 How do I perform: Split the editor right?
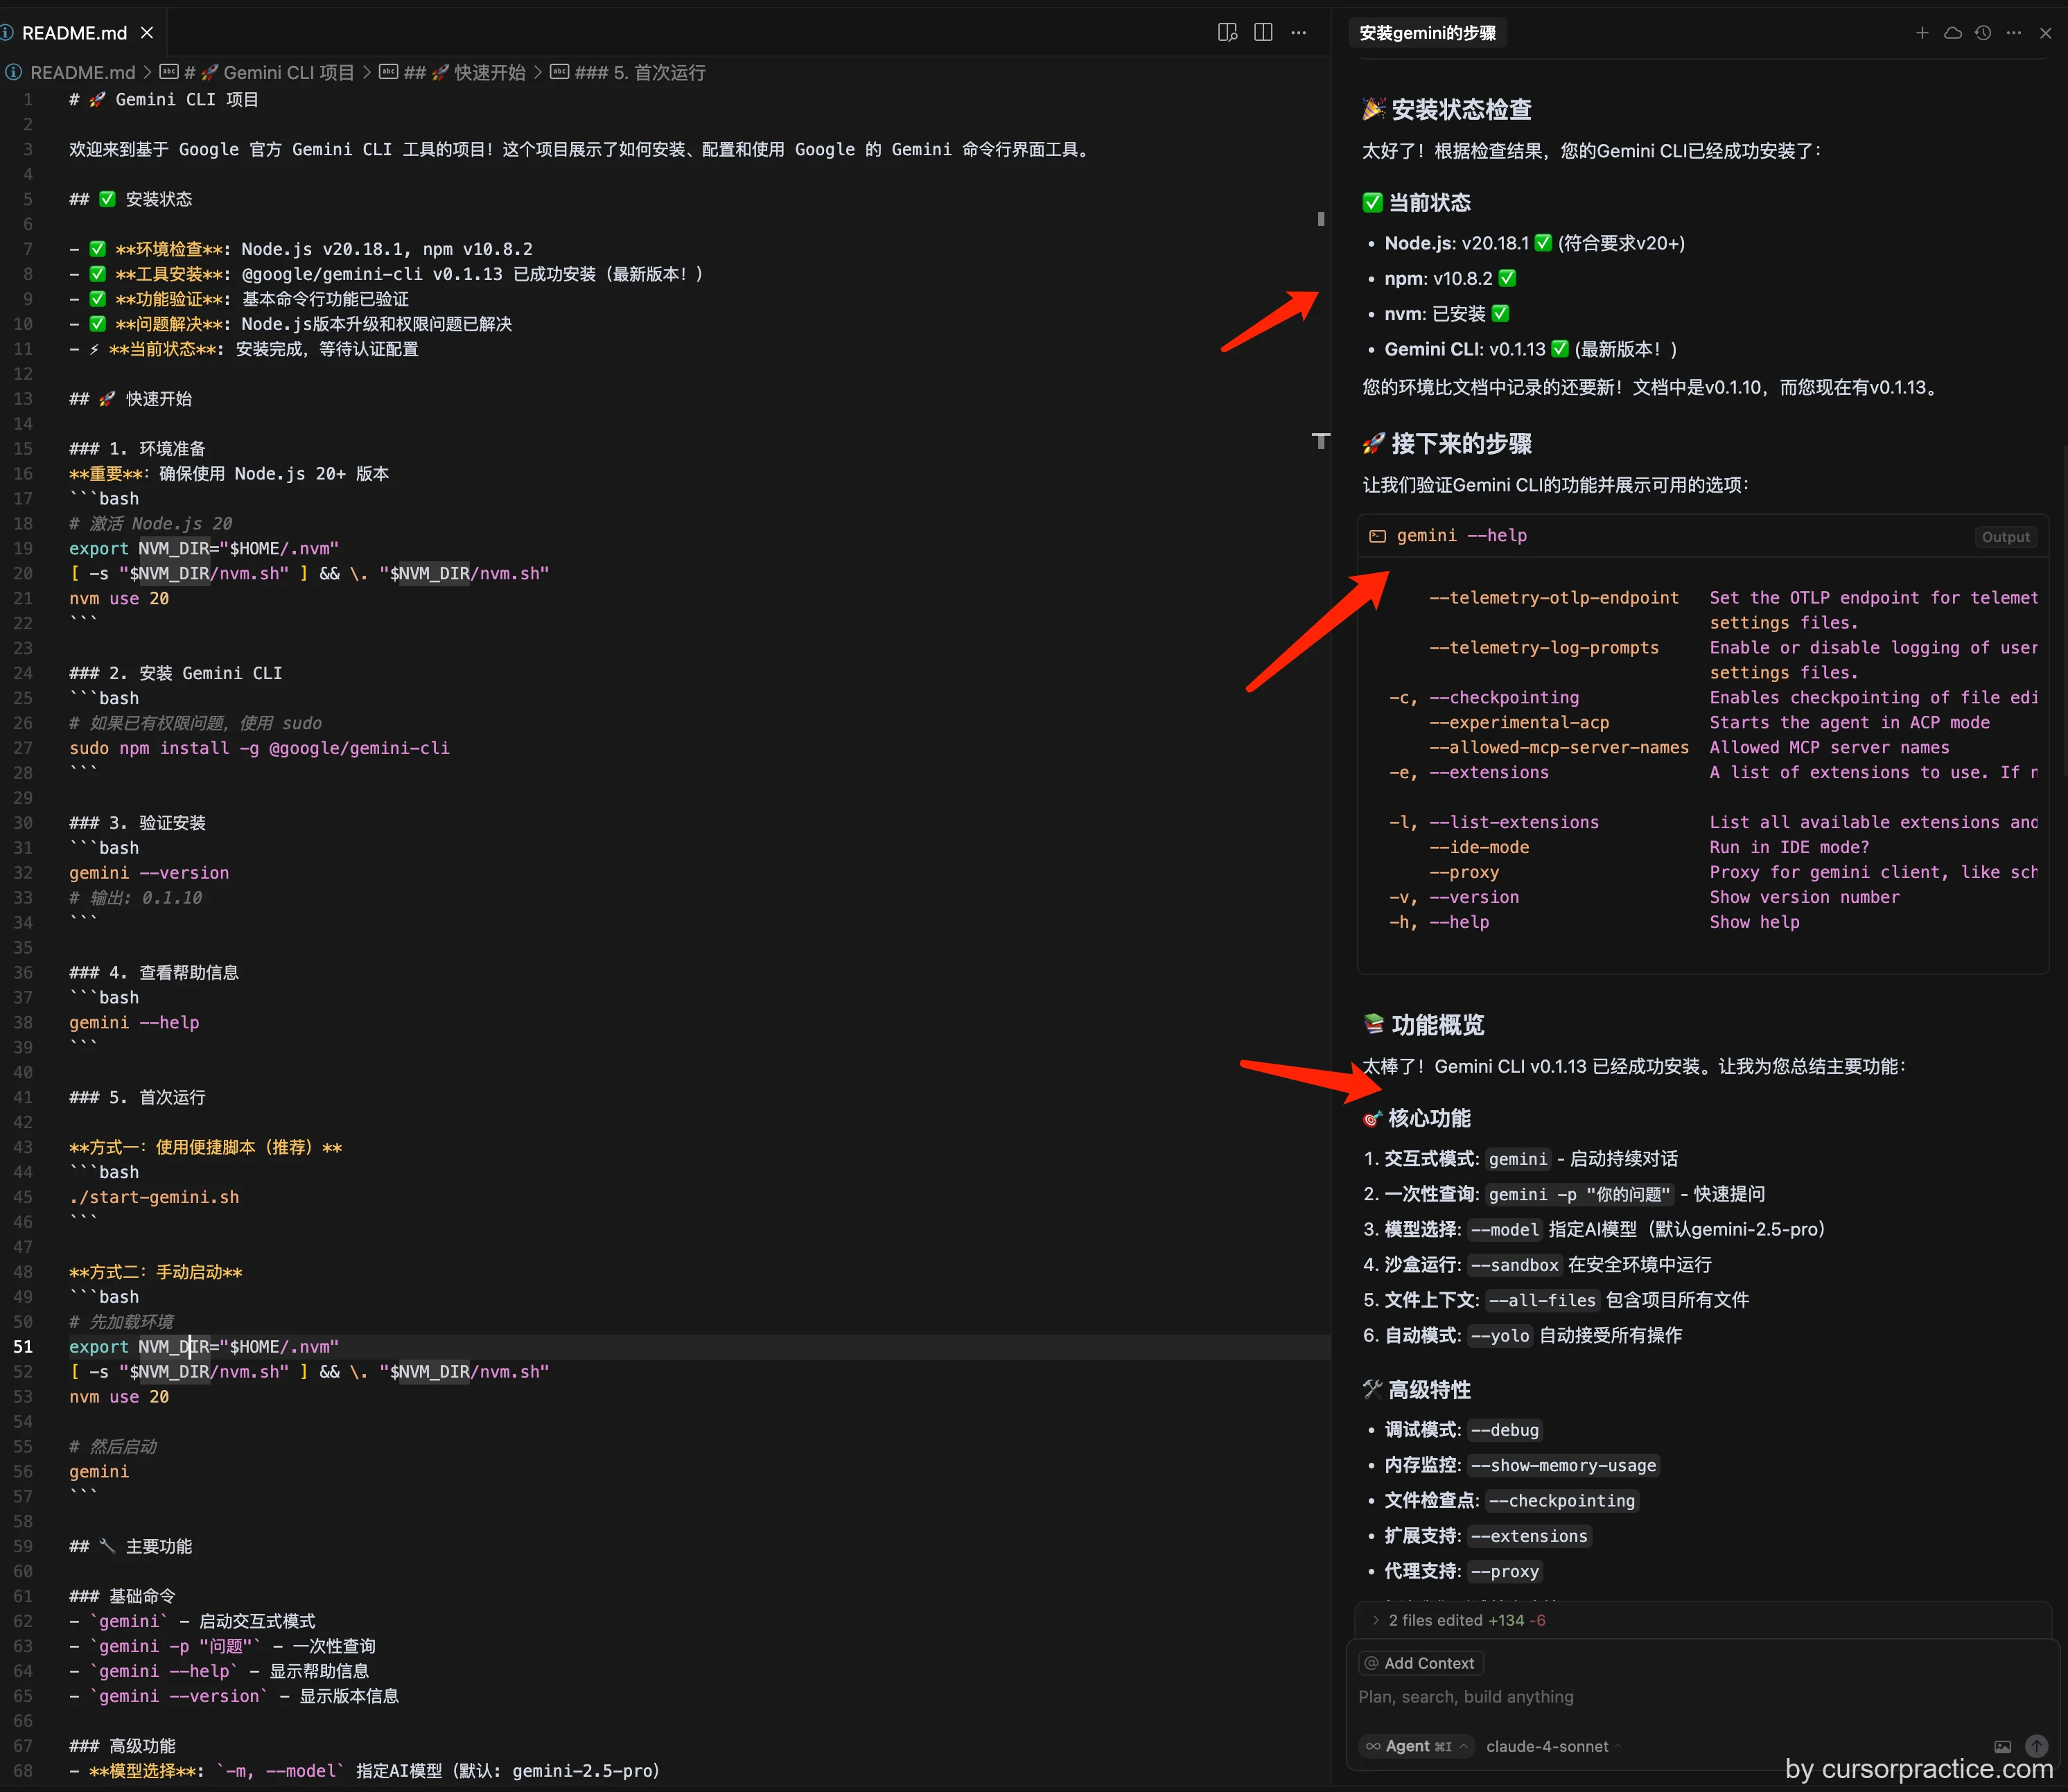1263,32
